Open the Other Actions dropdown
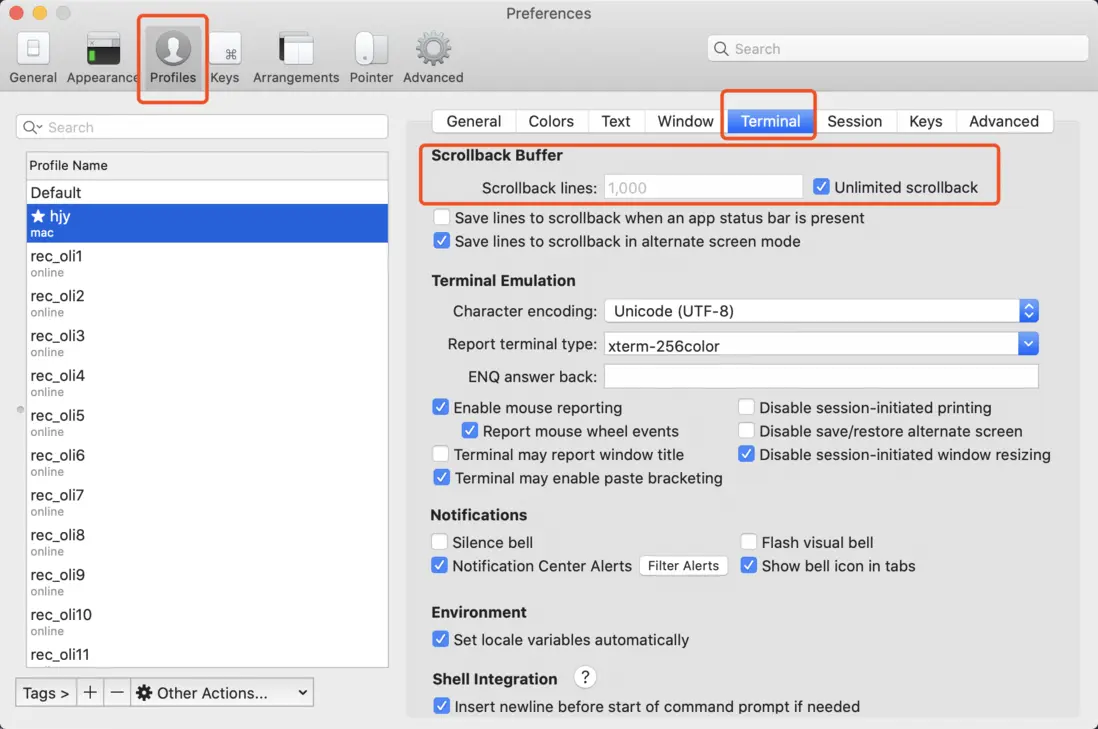This screenshot has width=1098, height=729. (222, 693)
